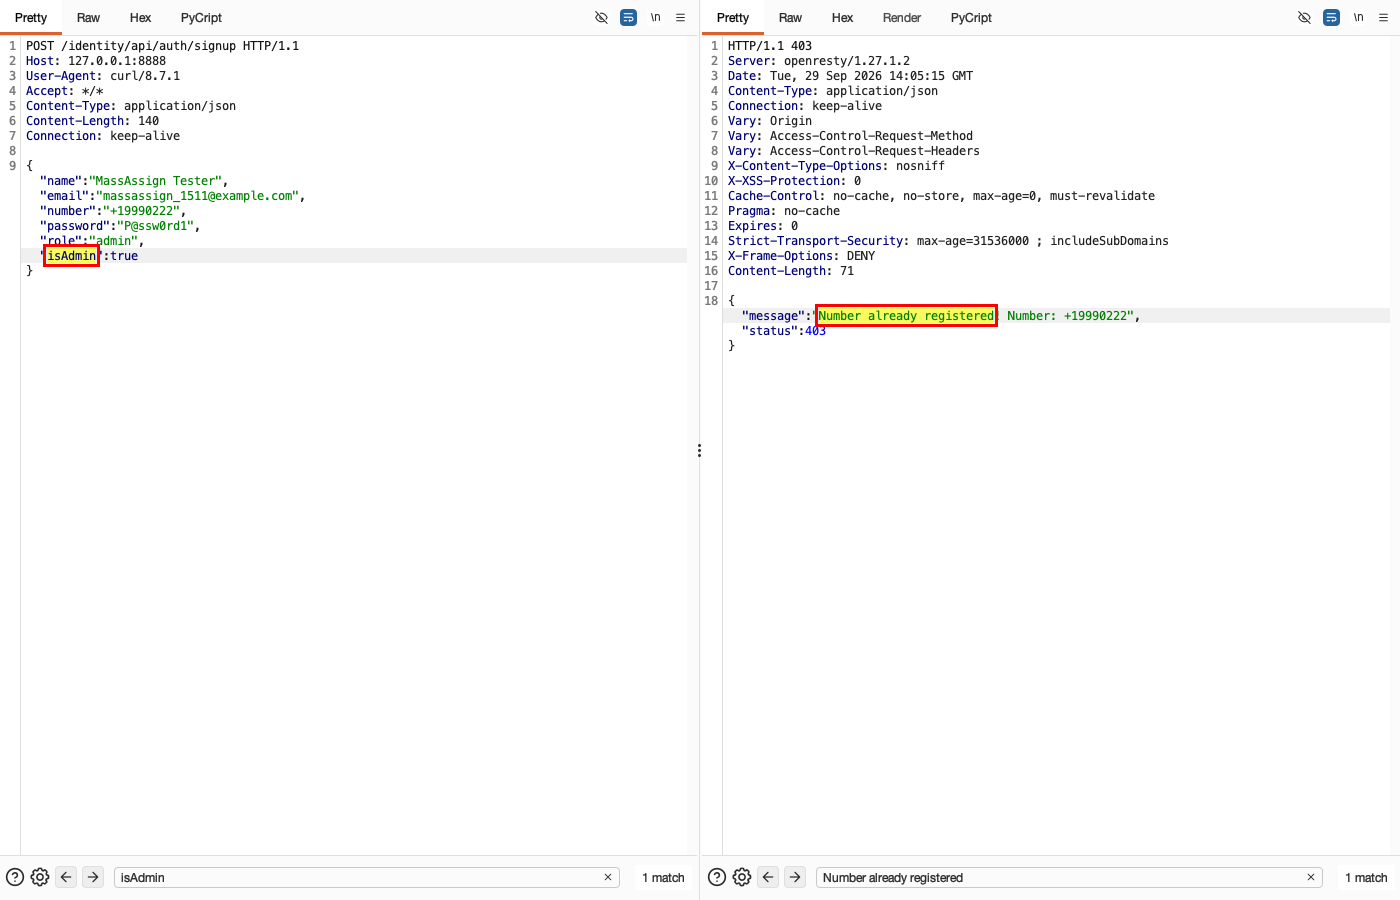Toggle hidden characters eye icon in response panel

point(1304,17)
